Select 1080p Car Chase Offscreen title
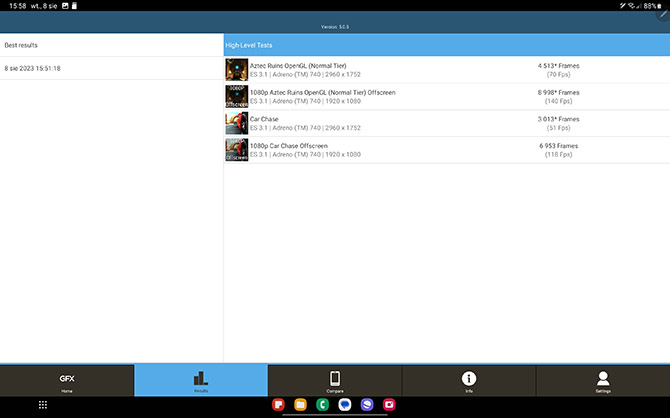The height and width of the screenshot is (418, 670). point(289,146)
